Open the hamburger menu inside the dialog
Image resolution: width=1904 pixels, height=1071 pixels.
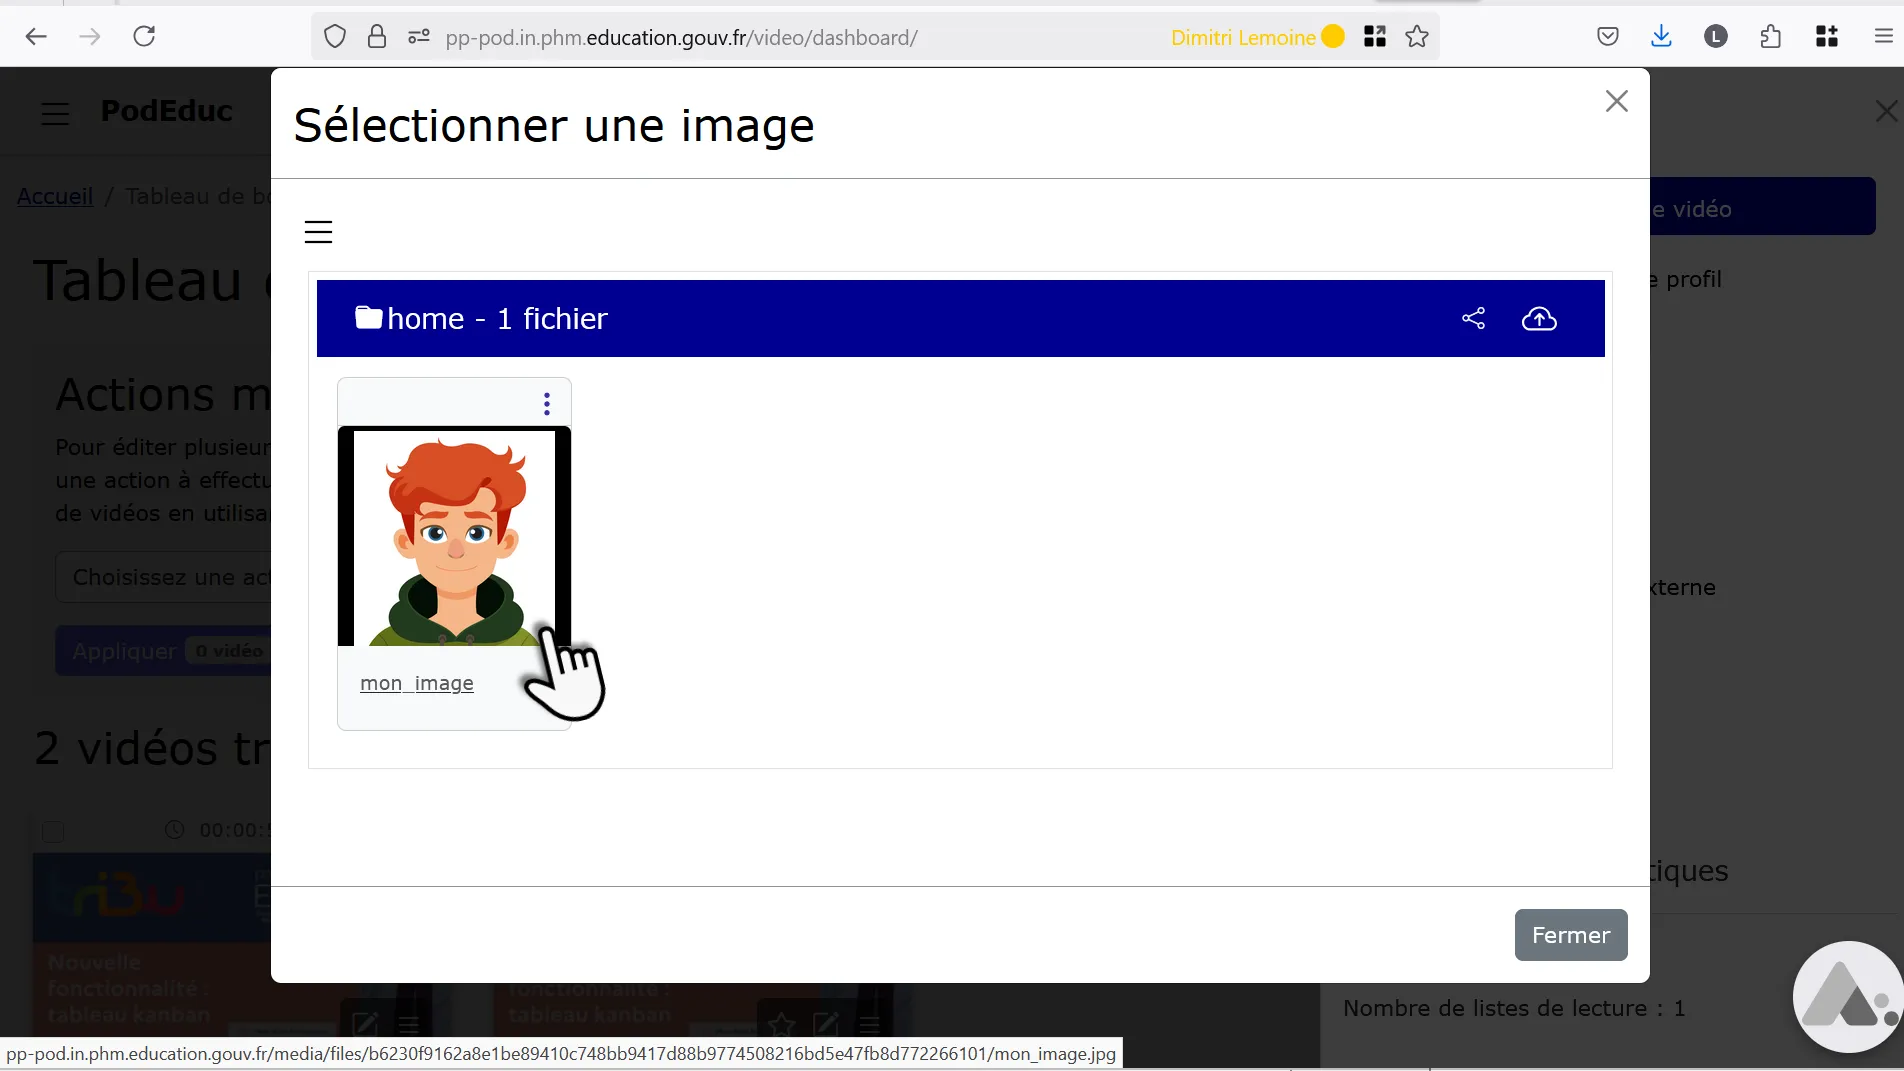318,232
